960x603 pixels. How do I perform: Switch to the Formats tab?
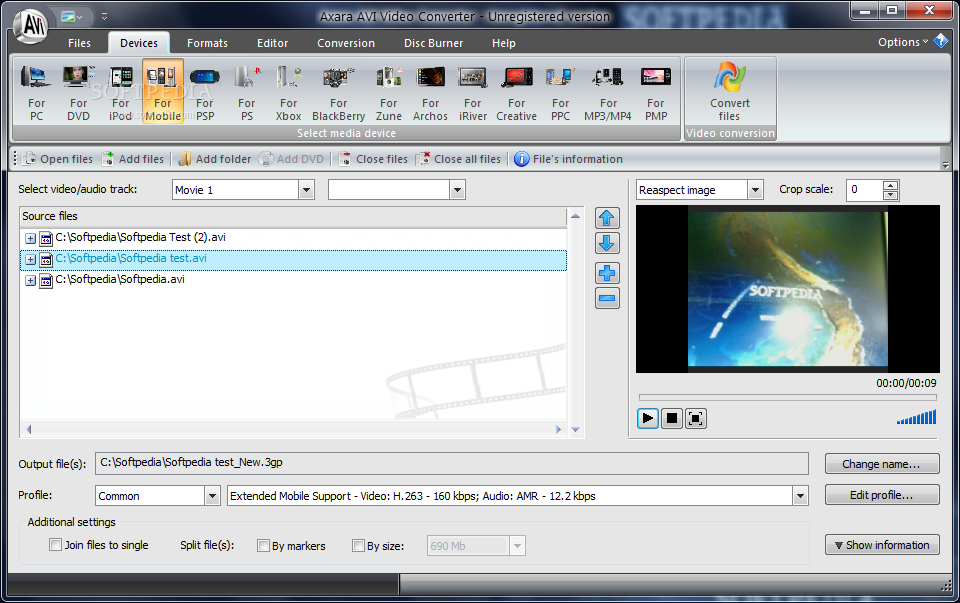[x=208, y=43]
